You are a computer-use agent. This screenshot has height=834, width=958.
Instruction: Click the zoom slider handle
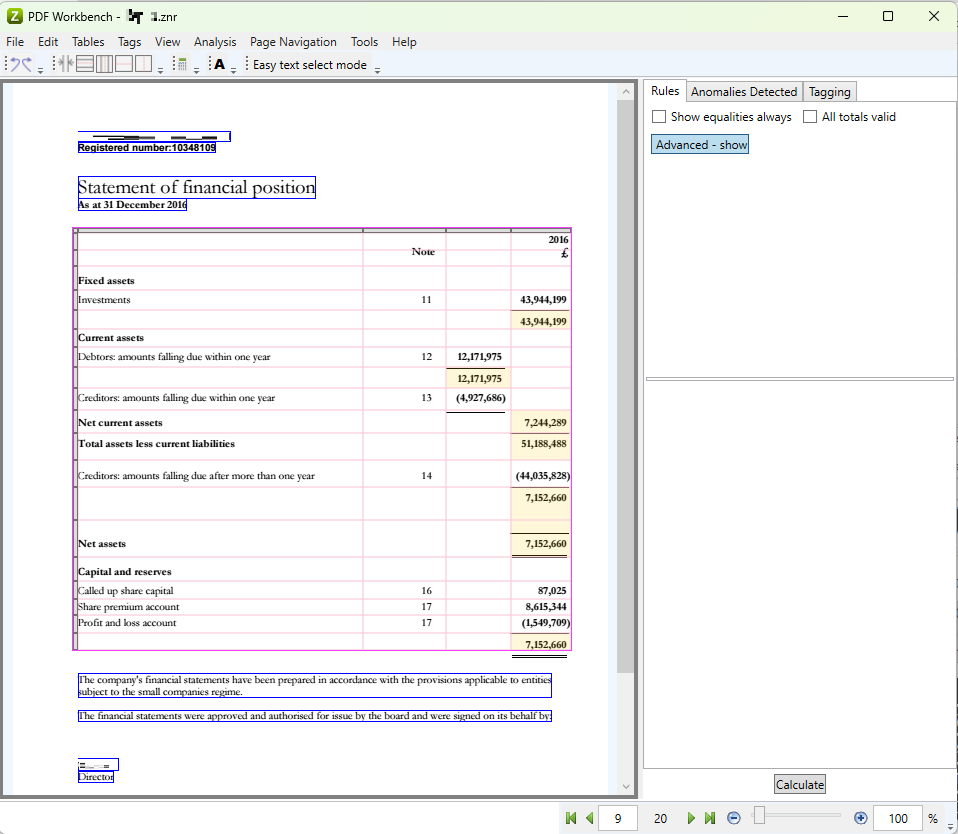coord(759,817)
